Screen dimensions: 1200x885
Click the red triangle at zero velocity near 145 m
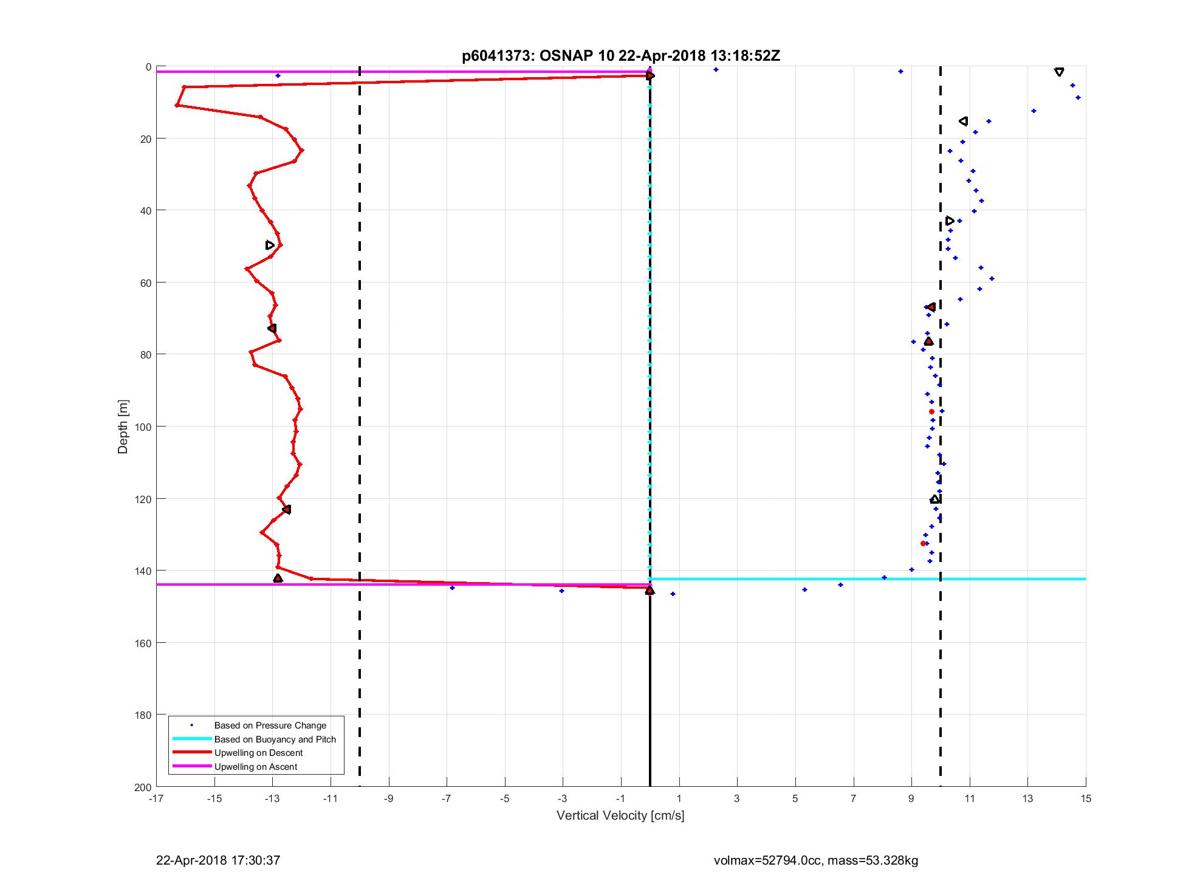point(650,590)
